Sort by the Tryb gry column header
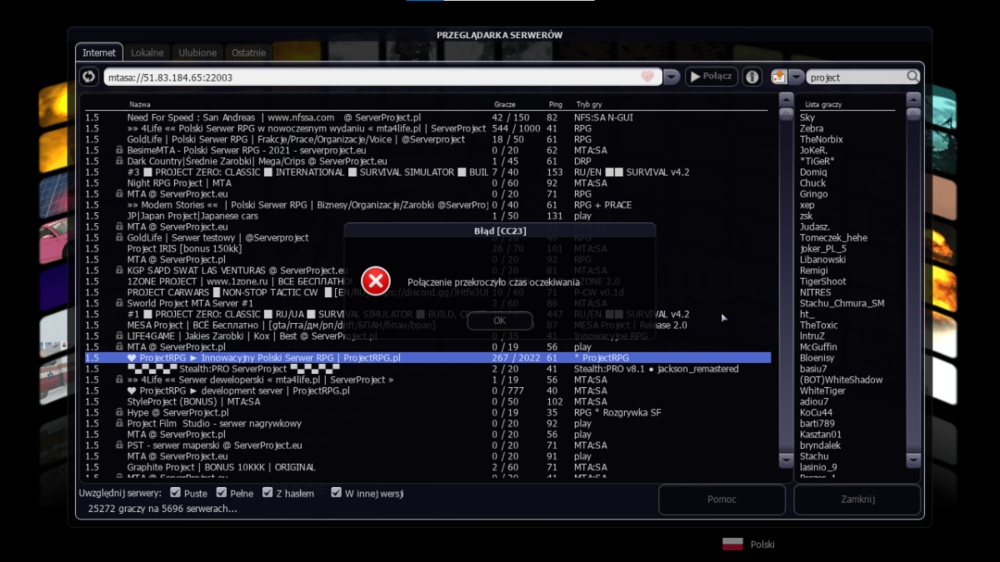 click(589, 104)
